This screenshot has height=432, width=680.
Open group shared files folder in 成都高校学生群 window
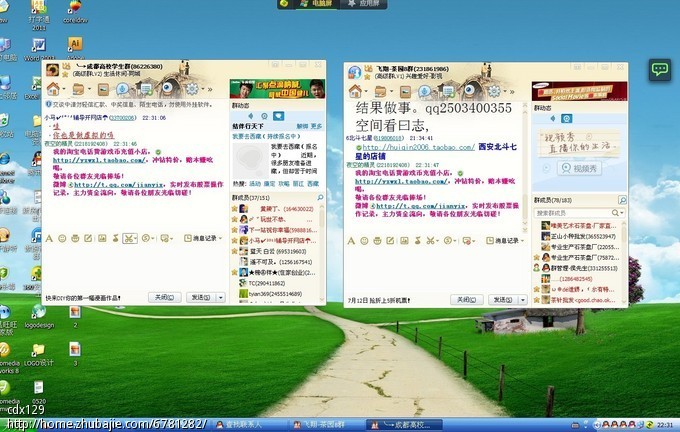(78, 89)
